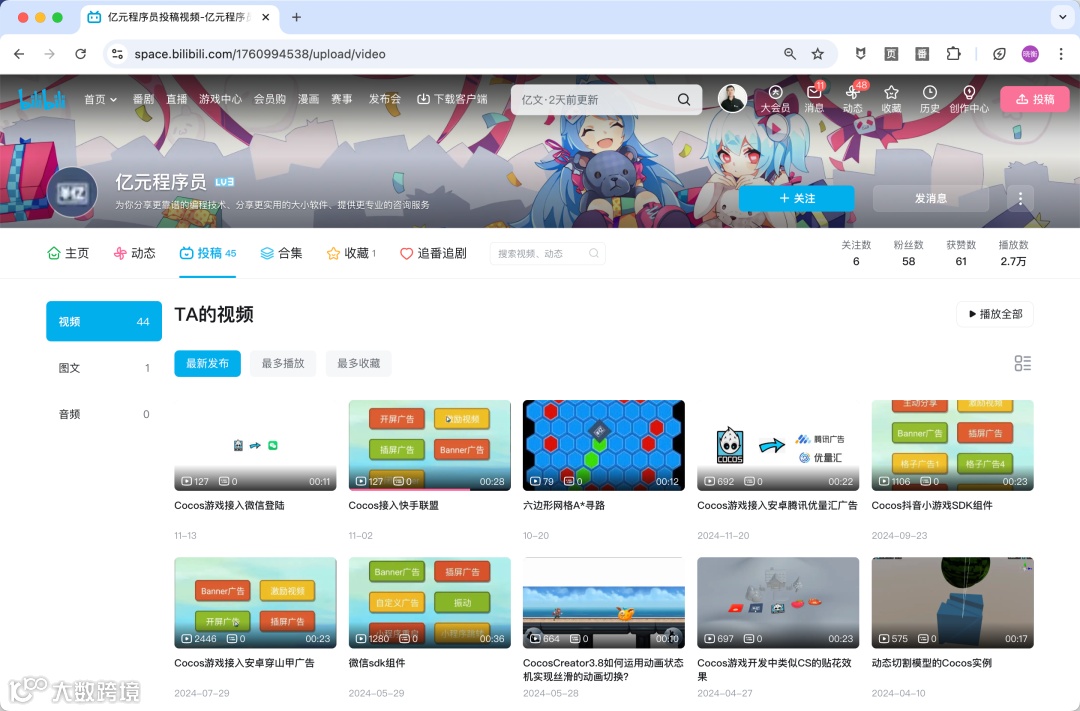Screen dimensions: 1080x711
Task: Select the 图文 sidebar category
Action: 104,368
